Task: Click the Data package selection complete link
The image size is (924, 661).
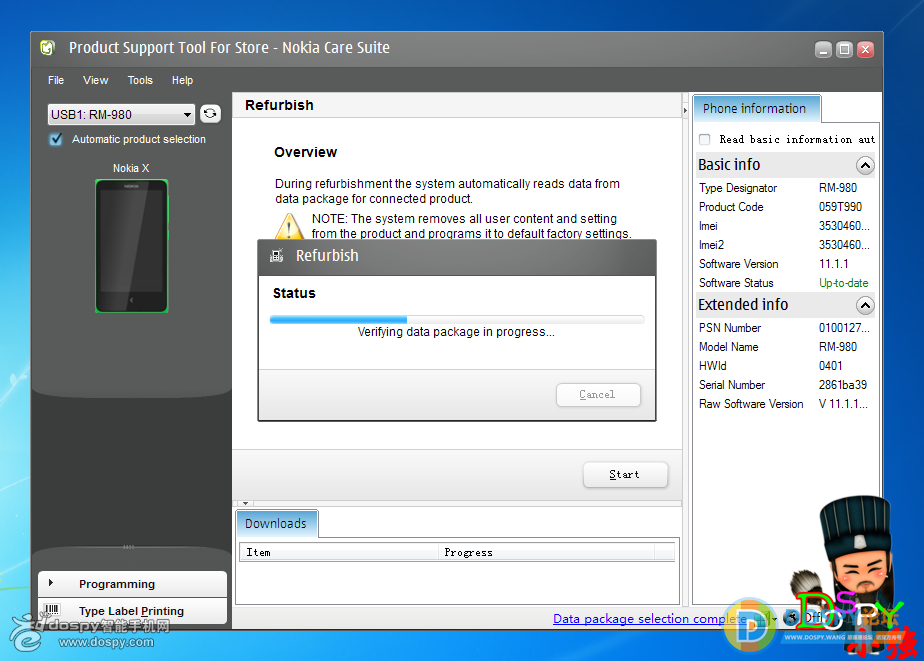Action: [x=648, y=619]
